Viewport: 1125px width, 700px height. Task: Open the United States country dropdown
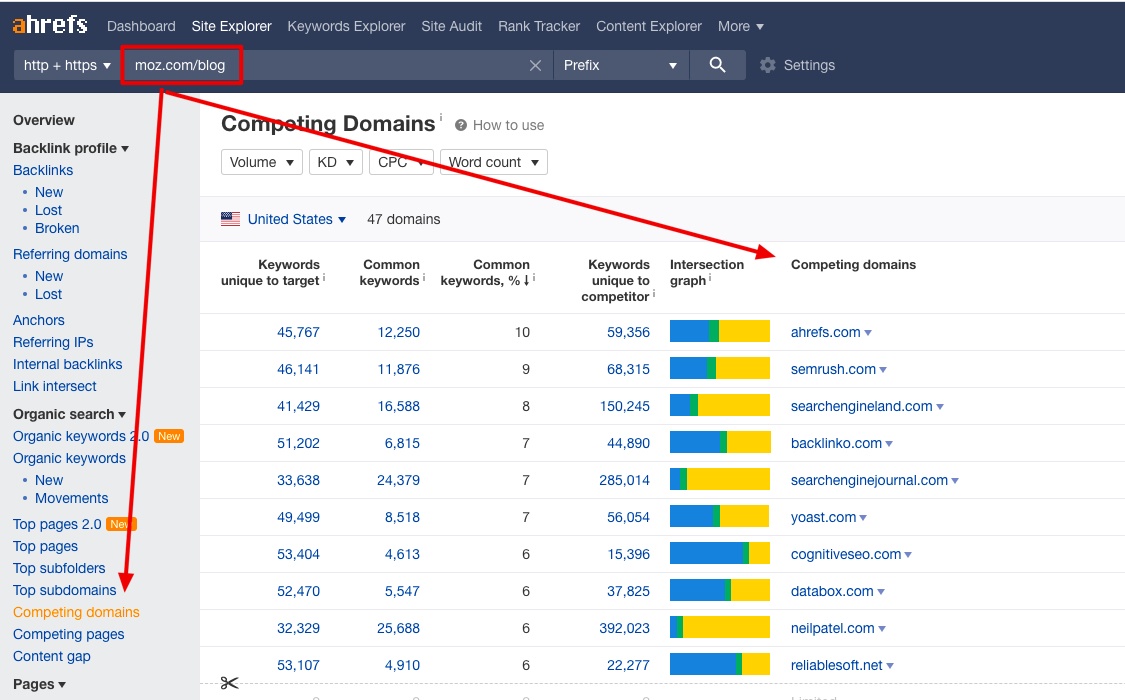[296, 219]
